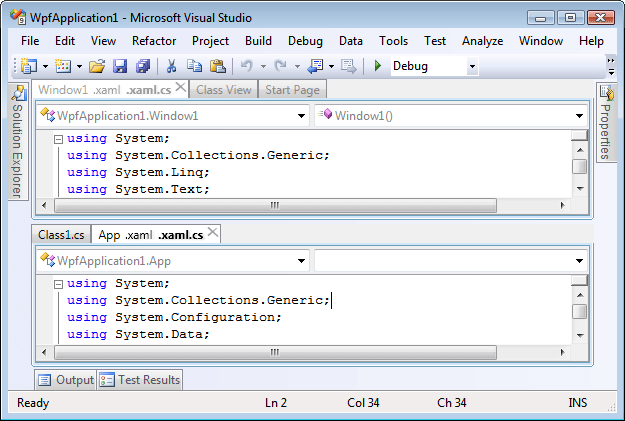
Task: Cut selection with the scissors icon
Action: tap(171, 66)
